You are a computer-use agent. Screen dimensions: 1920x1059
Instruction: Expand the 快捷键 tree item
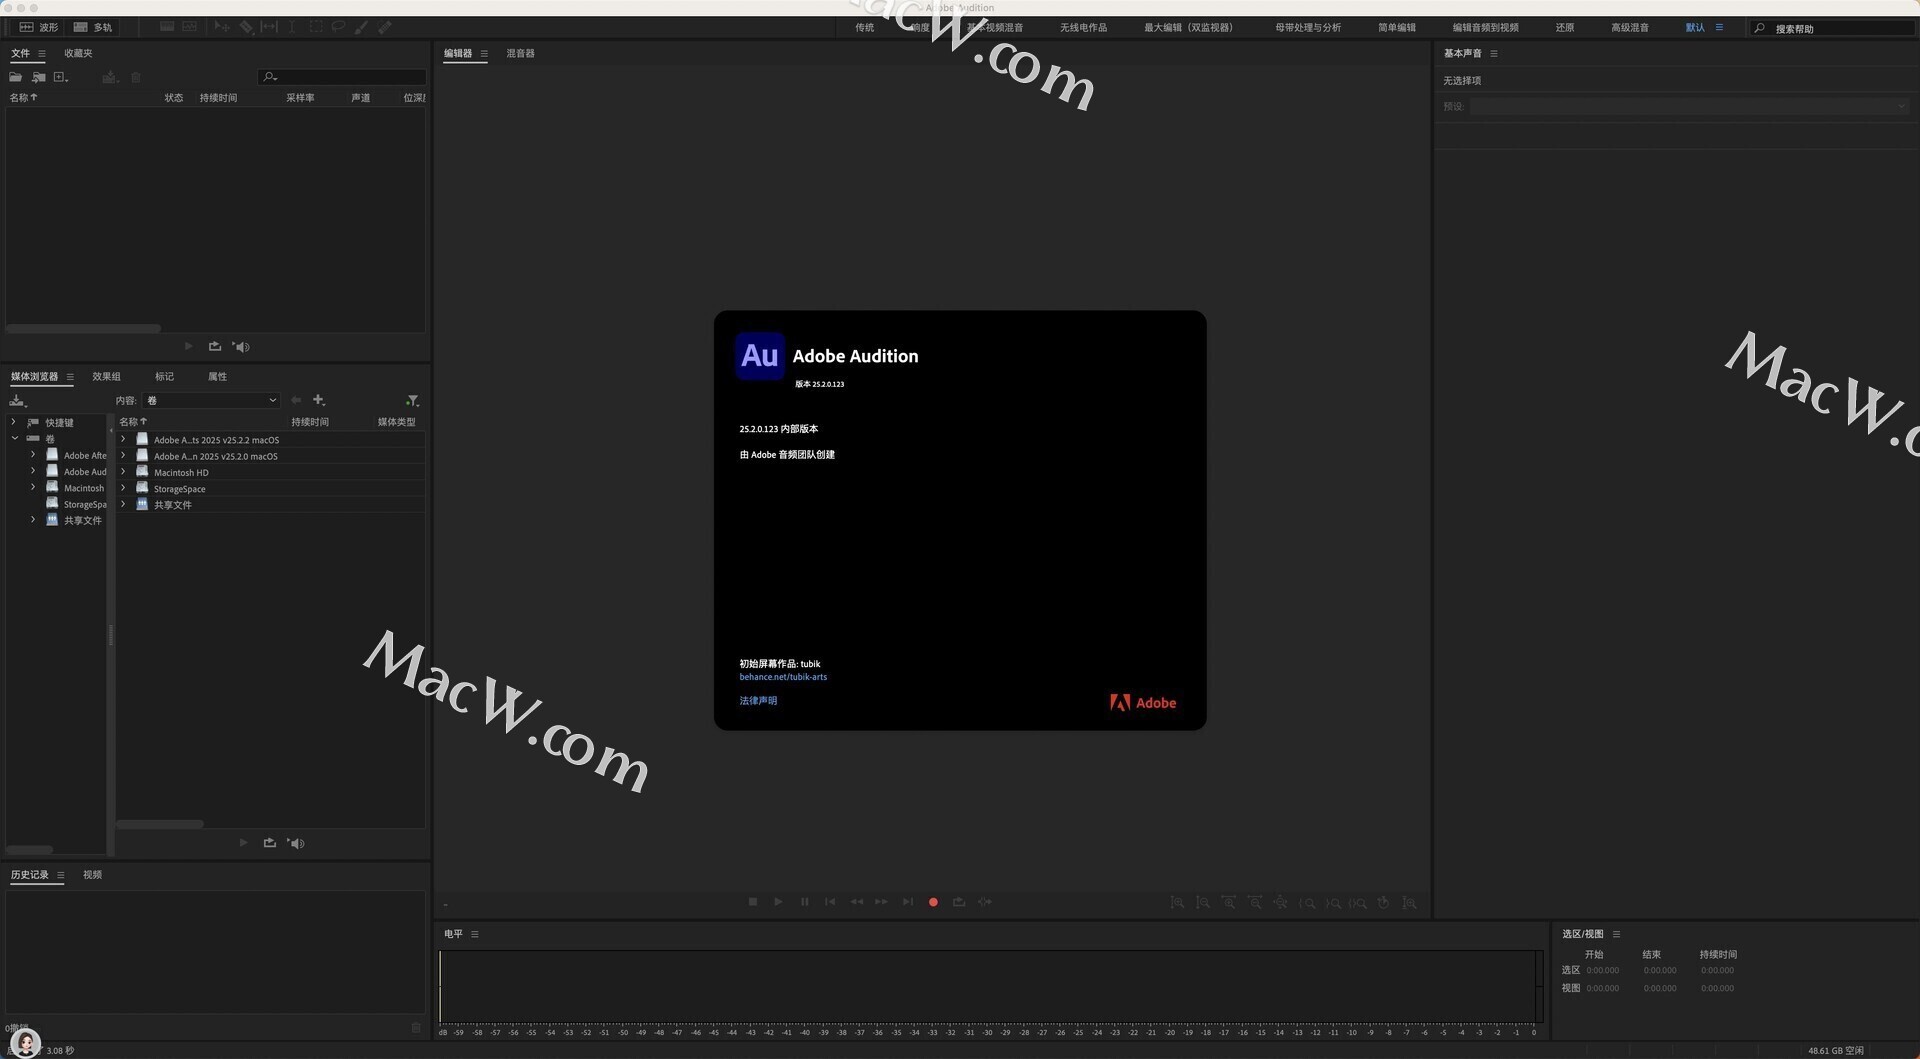coord(14,422)
